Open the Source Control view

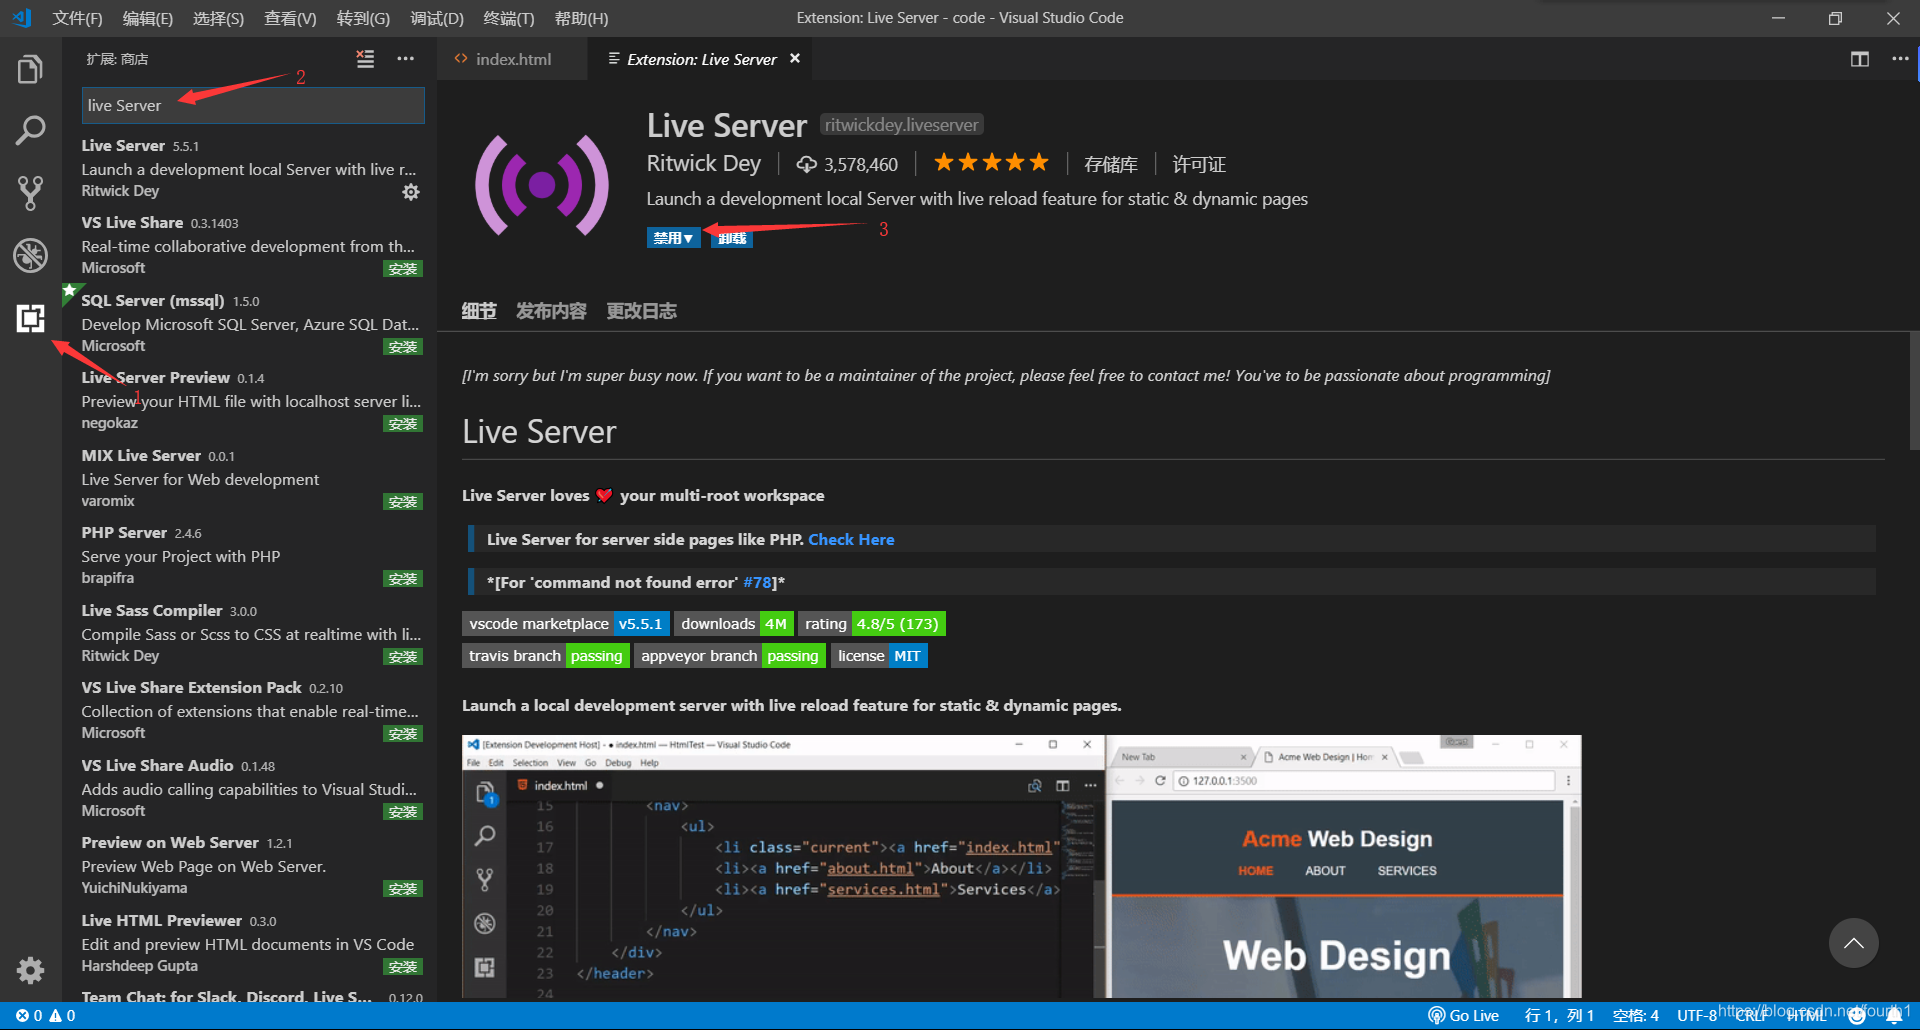[30, 193]
